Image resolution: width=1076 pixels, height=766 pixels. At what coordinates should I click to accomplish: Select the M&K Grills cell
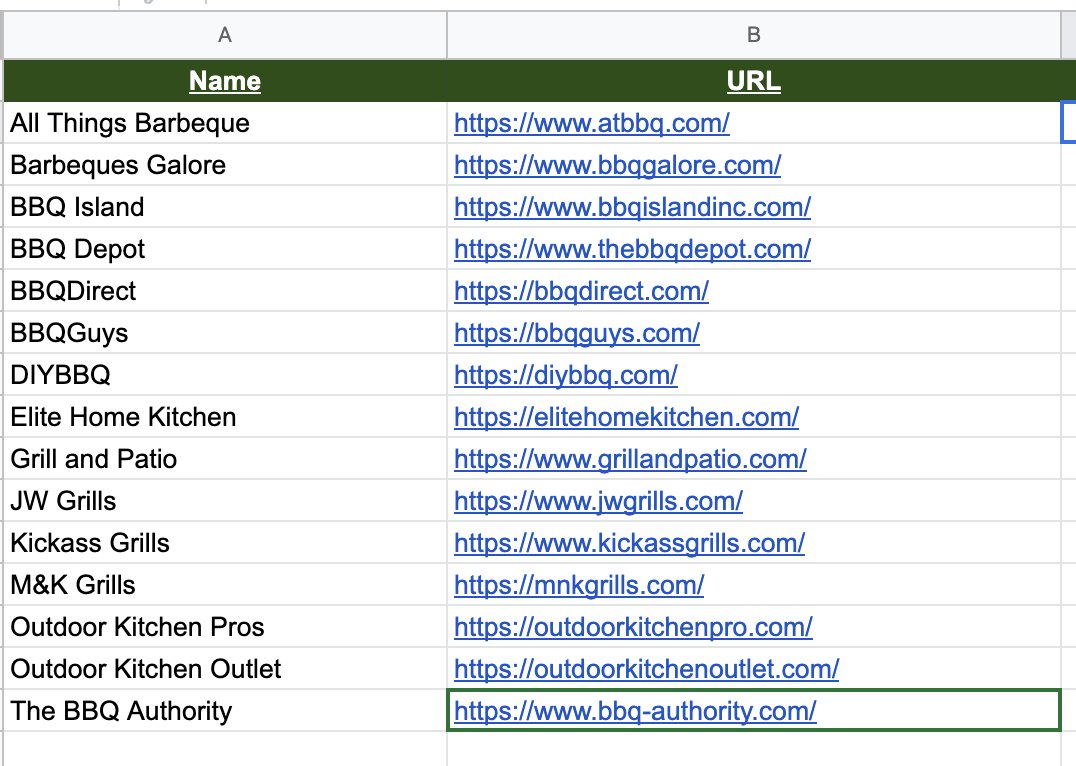point(225,585)
